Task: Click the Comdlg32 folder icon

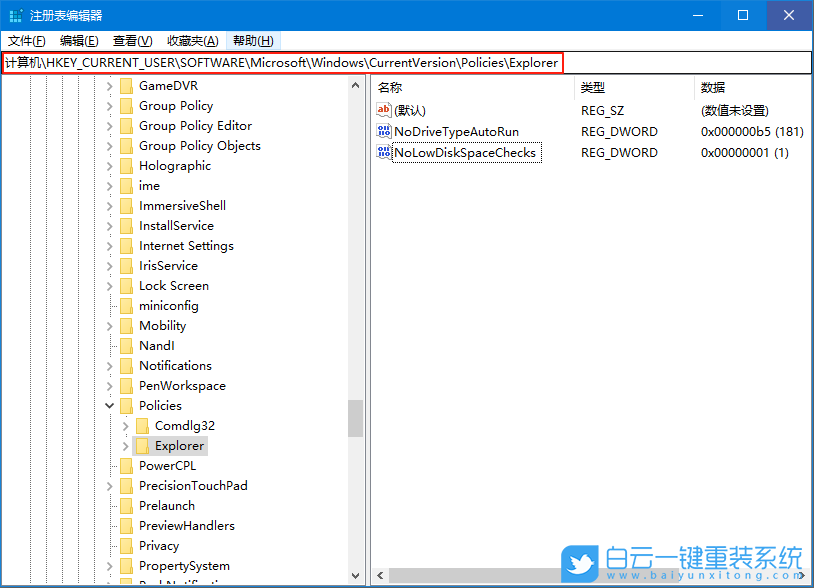Action: point(141,425)
